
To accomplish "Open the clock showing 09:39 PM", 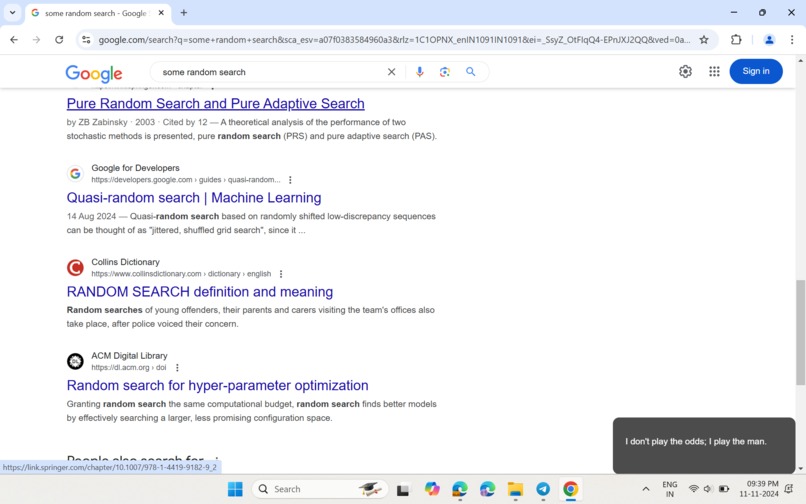I will [x=759, y=489].
